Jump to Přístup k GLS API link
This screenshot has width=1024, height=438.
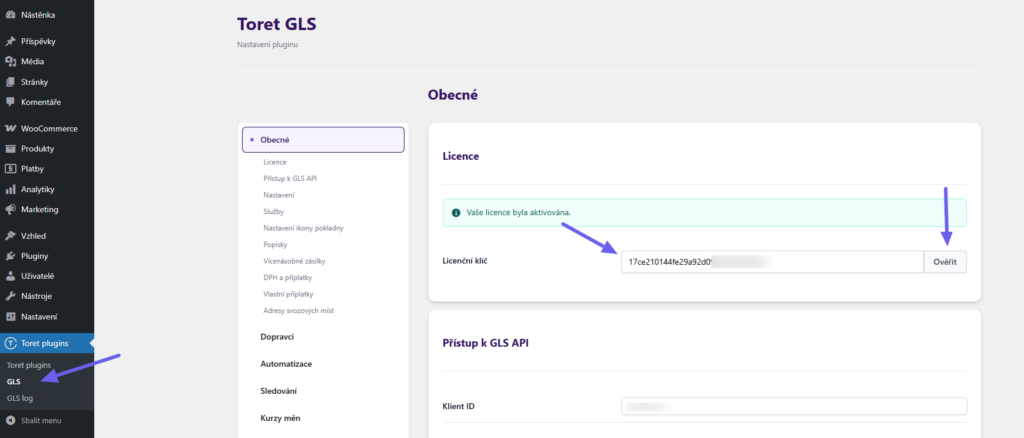coord(290,178)
